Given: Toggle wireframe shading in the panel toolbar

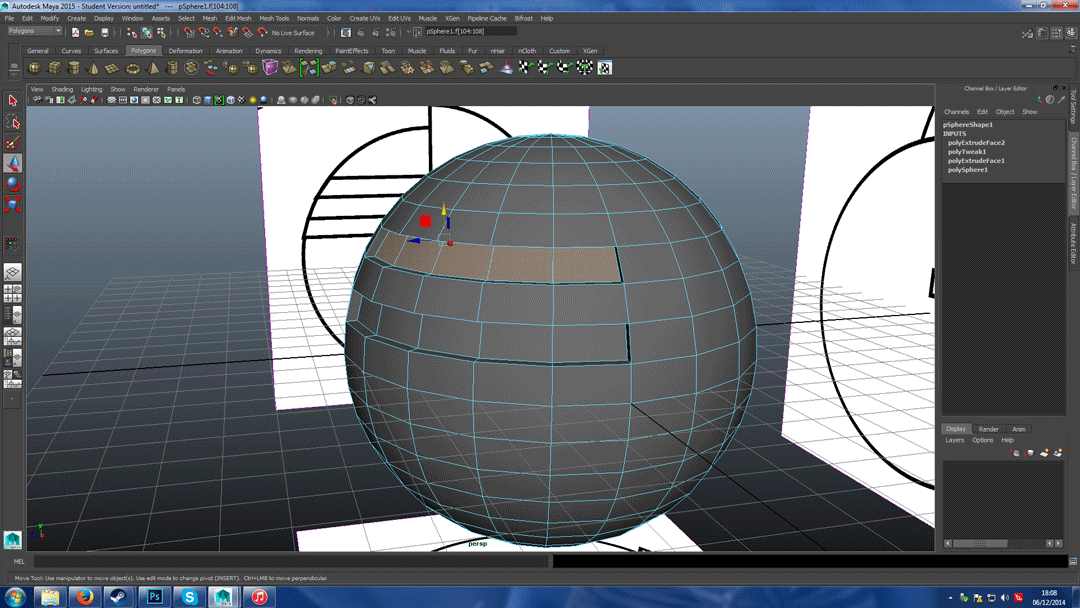Looking at the screenshot, I should (196, 100).
